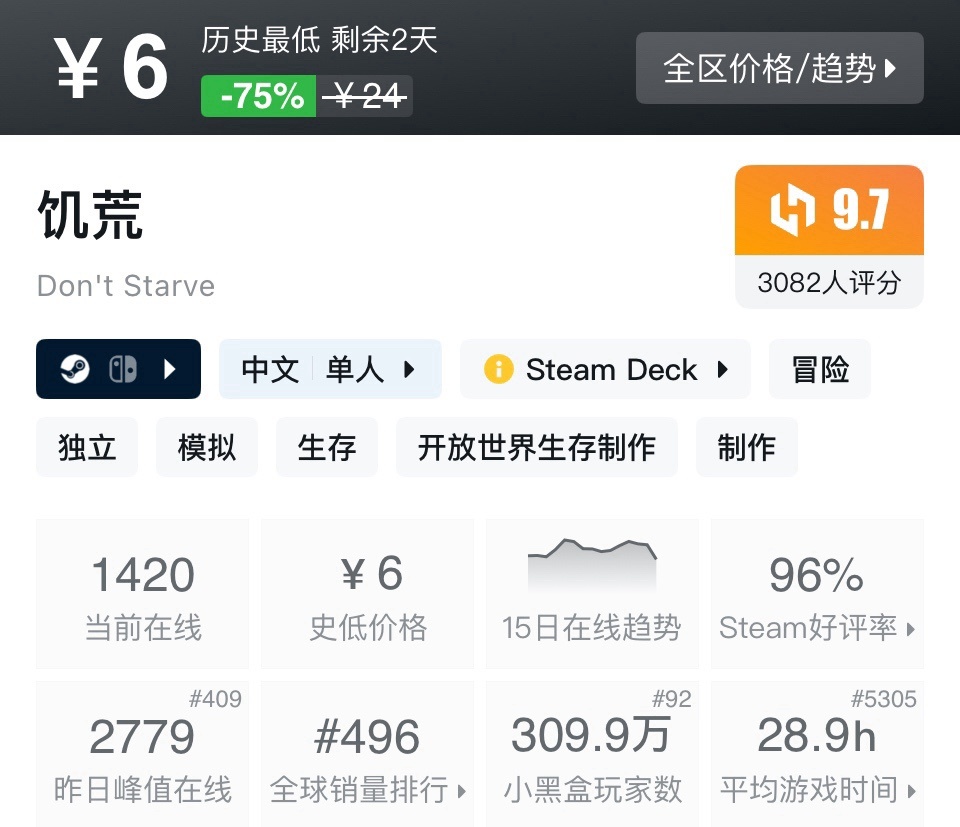
Task: Tap the #5305 rank label
Action: point(883,698)
